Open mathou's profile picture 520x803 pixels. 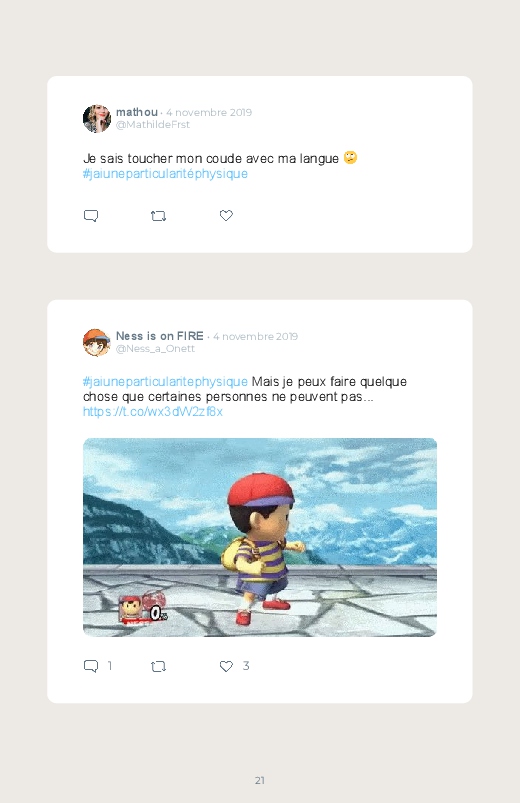tap(97, 118)
